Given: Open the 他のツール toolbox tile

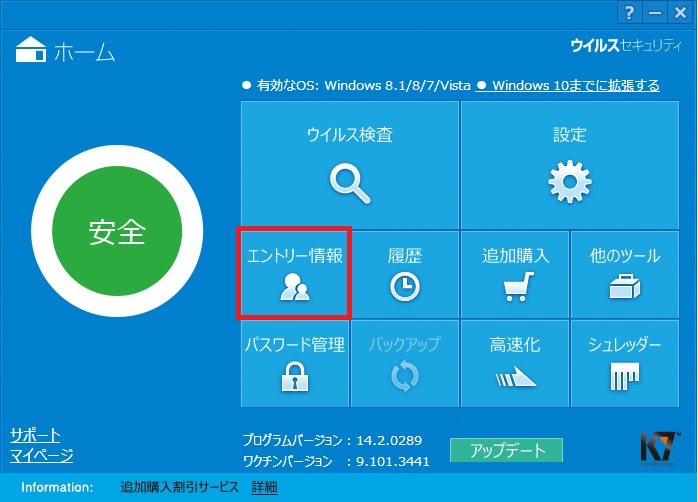Looking at the screenshot, I should 625,274.
